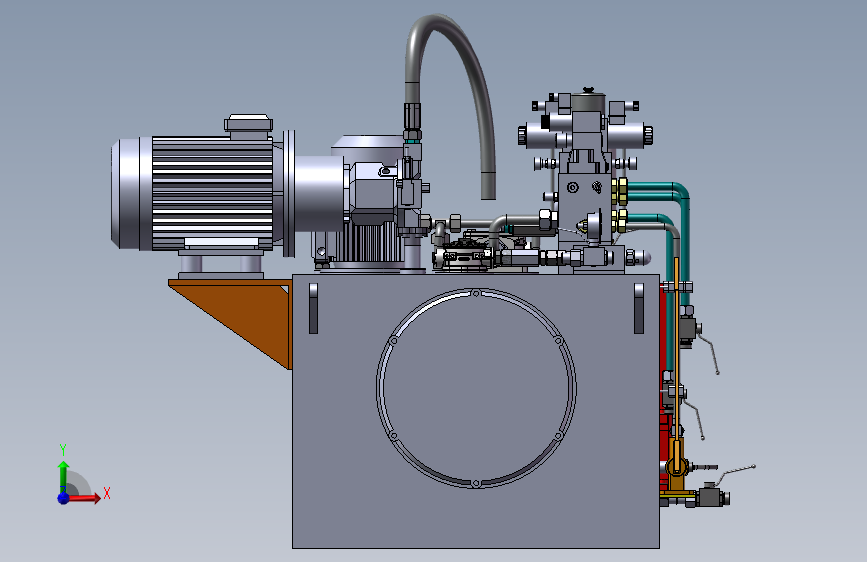
Task: Select the top bolt of the circular cover
Action: coord(476,293)
